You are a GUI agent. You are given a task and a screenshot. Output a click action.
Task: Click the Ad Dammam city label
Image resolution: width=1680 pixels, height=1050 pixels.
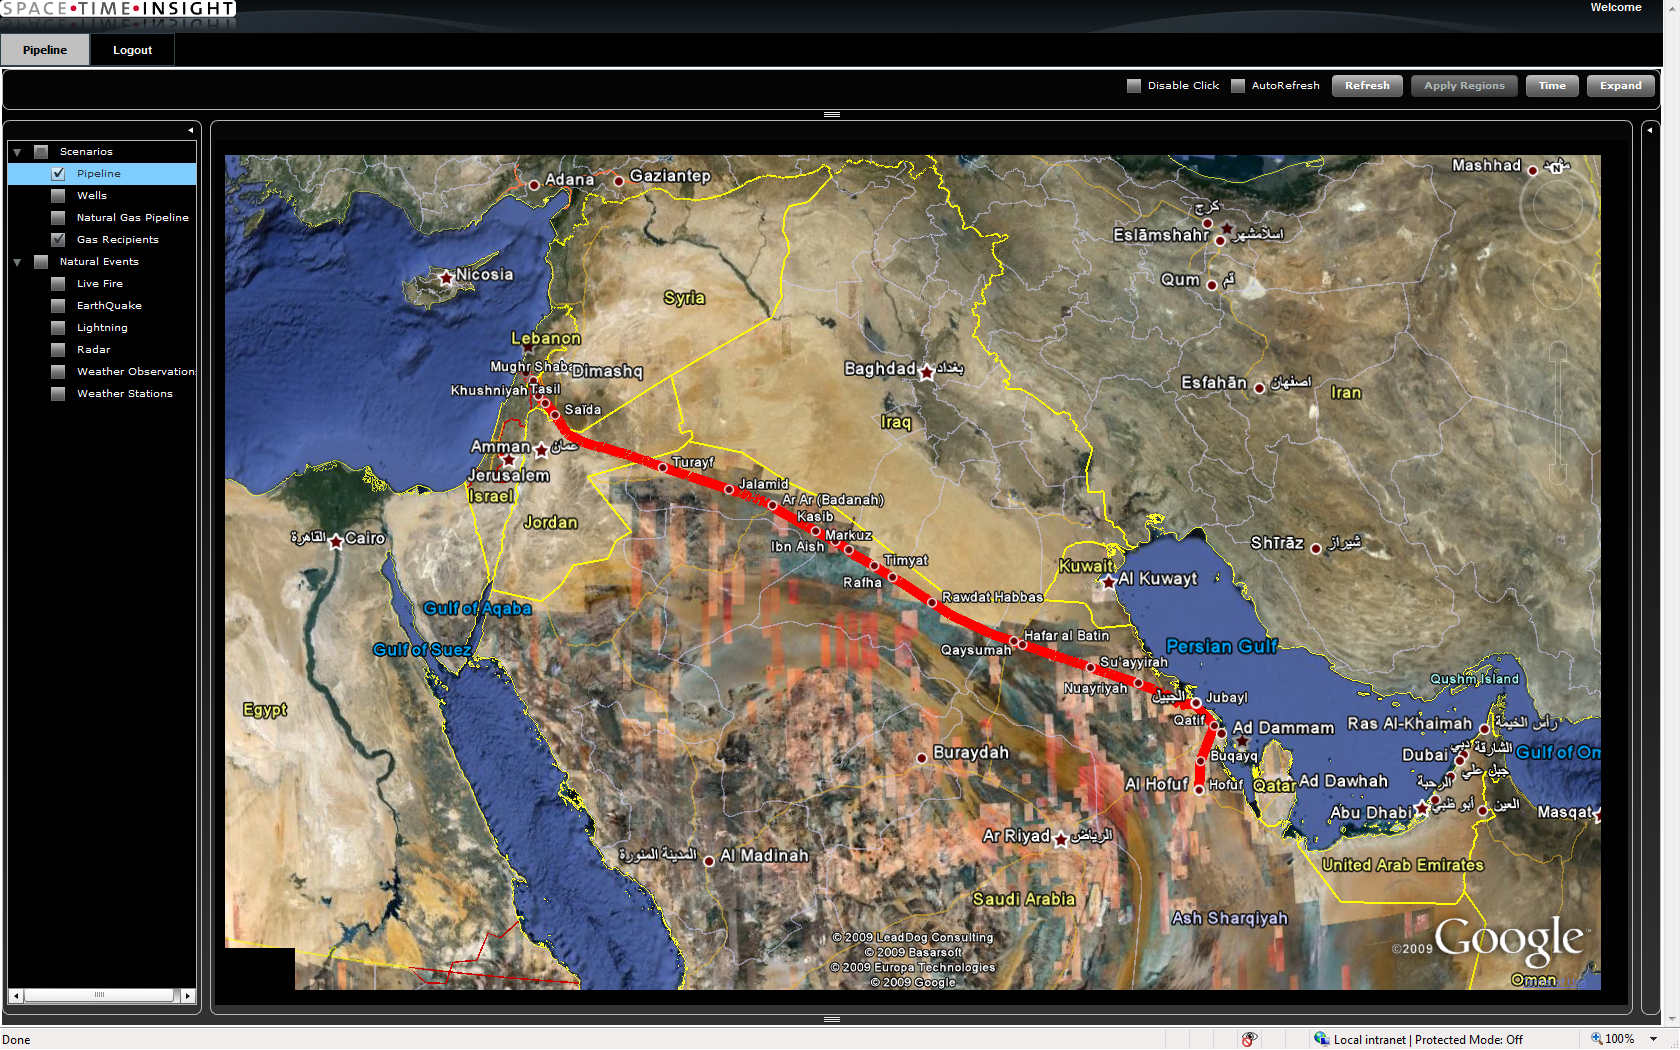(x=1283, y=728)
